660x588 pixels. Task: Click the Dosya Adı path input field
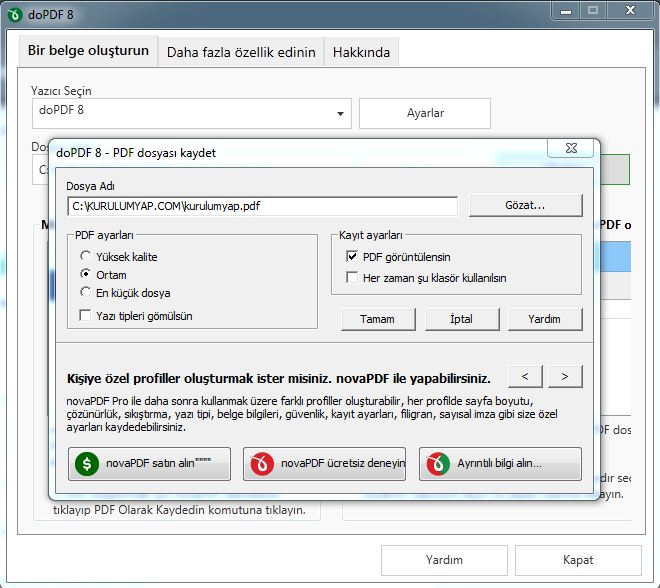coord(263,206)
